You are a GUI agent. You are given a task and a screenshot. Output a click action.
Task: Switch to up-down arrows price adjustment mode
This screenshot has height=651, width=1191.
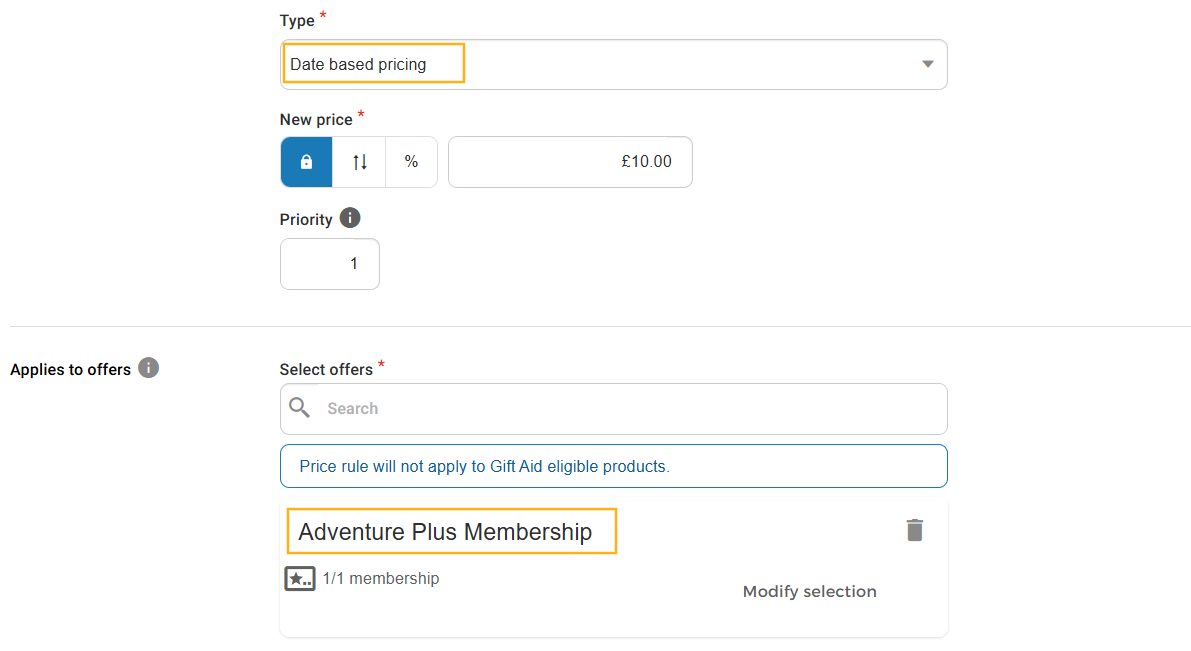(x=359, y=162)
